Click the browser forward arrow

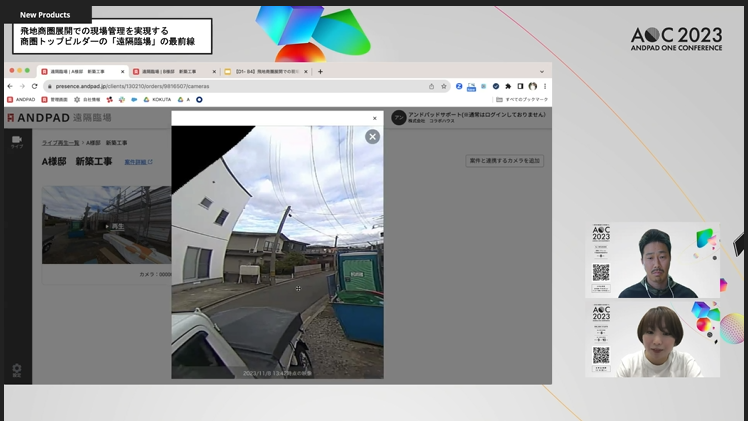[x=22, y=86]
